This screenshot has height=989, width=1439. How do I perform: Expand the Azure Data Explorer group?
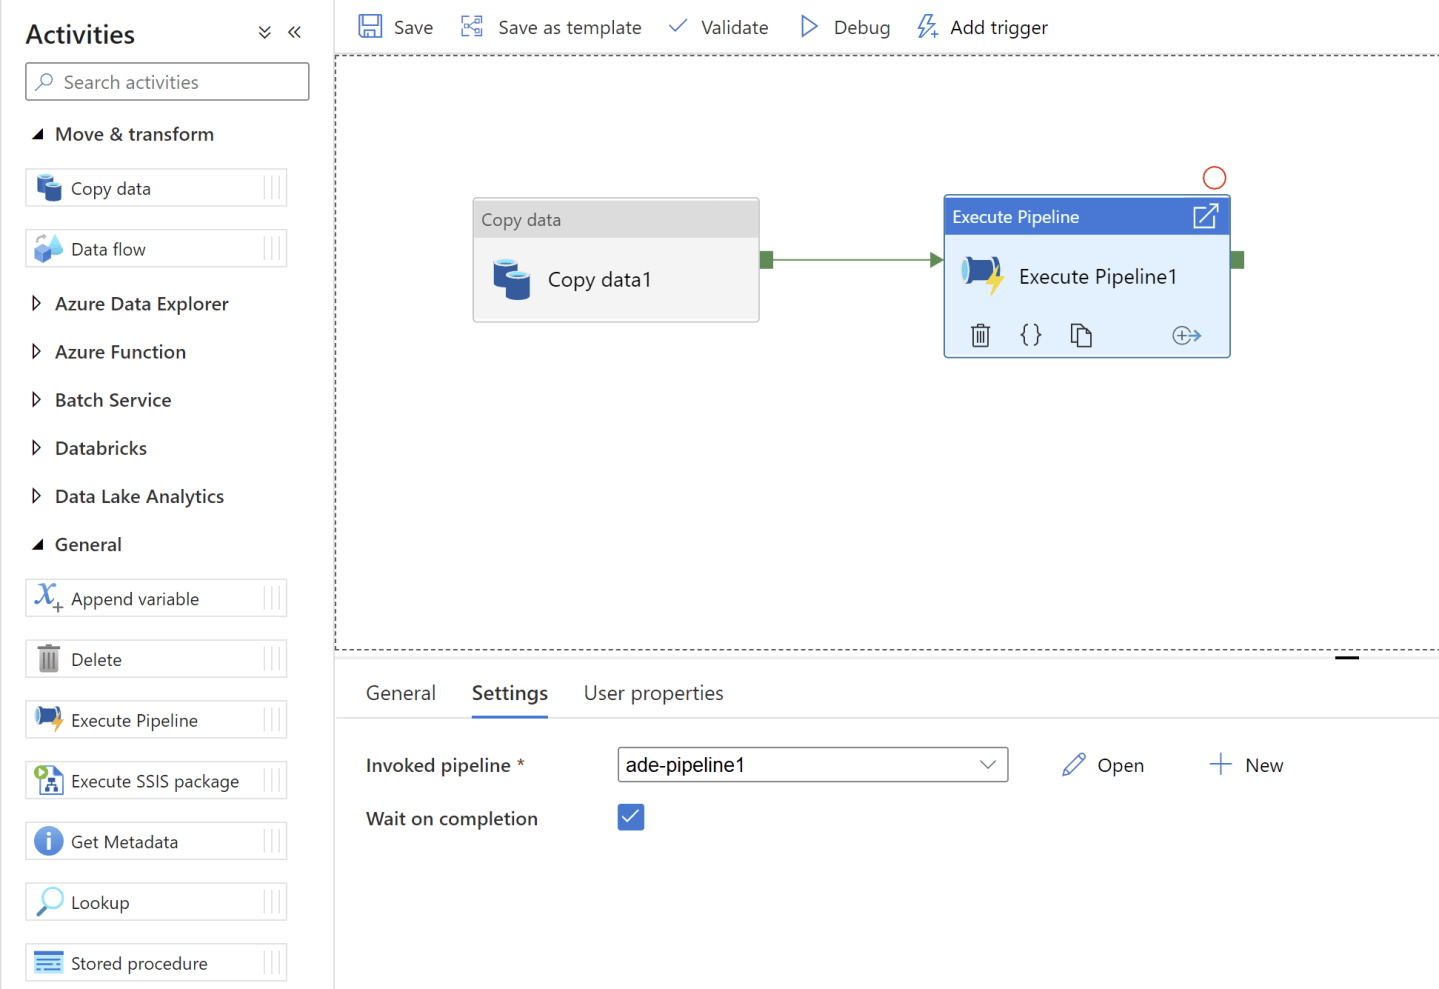[x=37, y=303]
